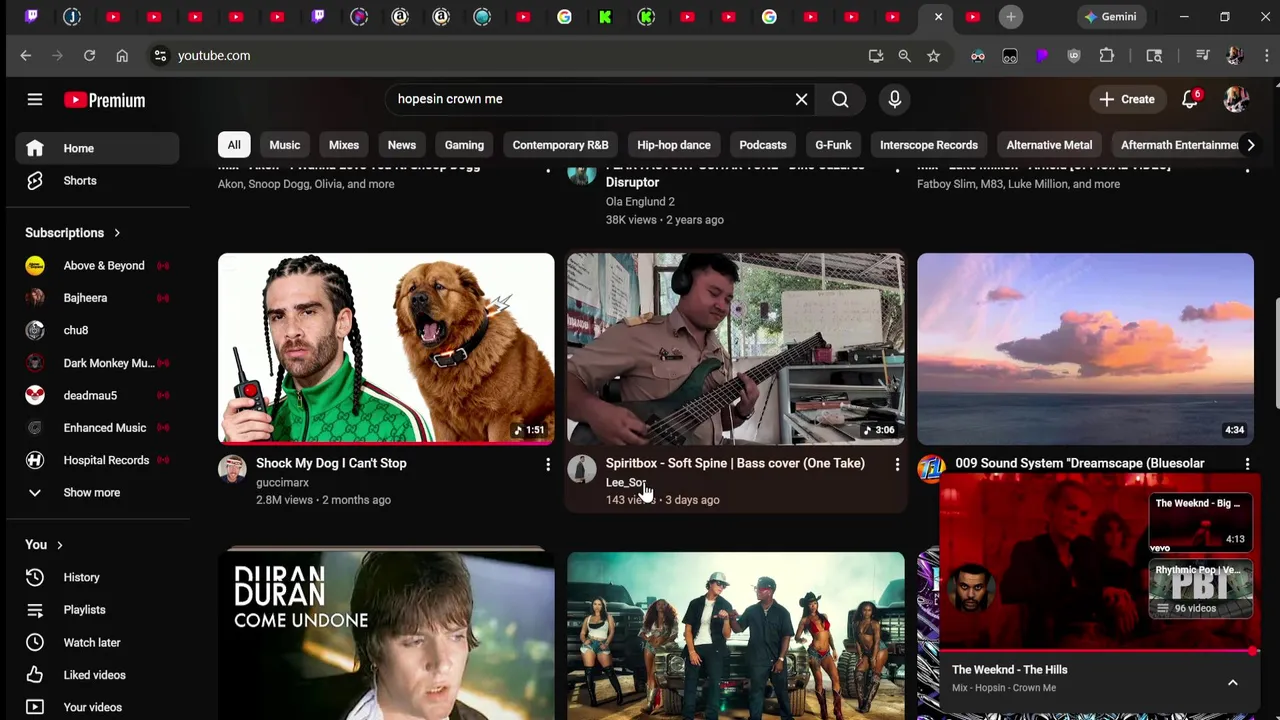Expand the Subscriptions section arrow
Image resolution: width=1280 pixels, height=720 pixels.
(117, 233)
